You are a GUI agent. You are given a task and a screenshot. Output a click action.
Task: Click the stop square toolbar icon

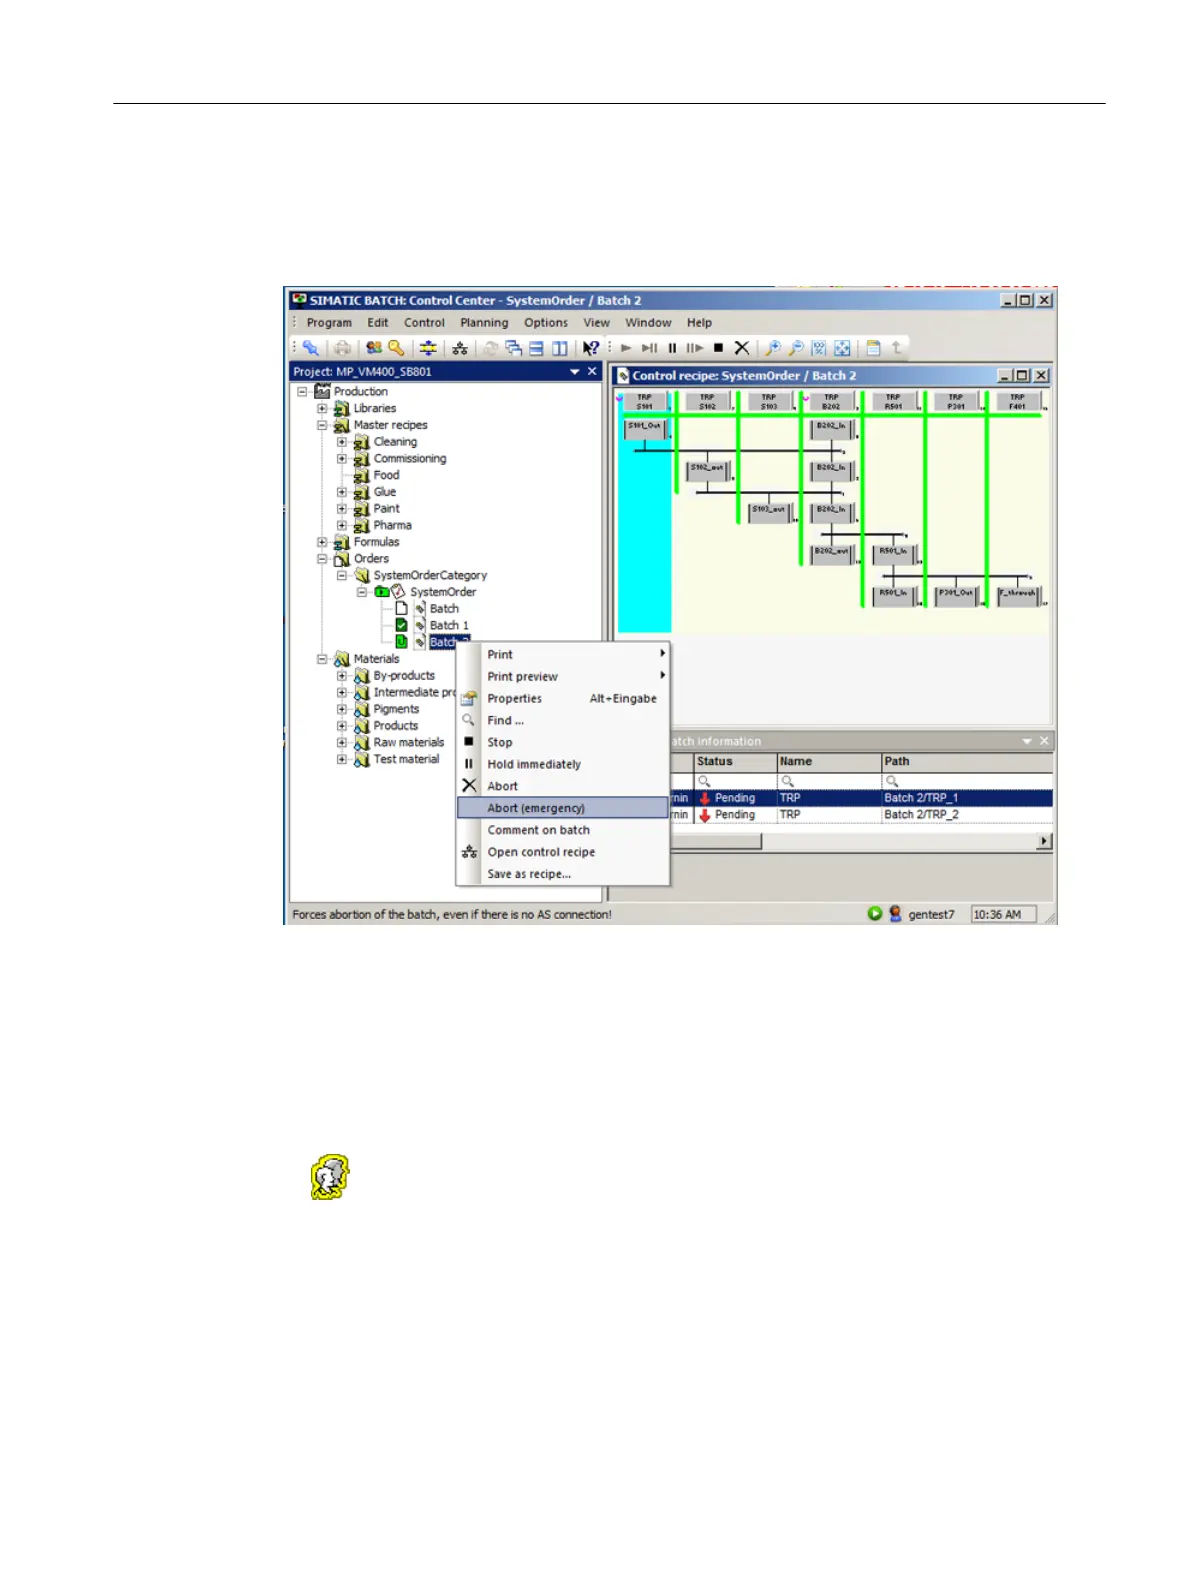point(718,348)
